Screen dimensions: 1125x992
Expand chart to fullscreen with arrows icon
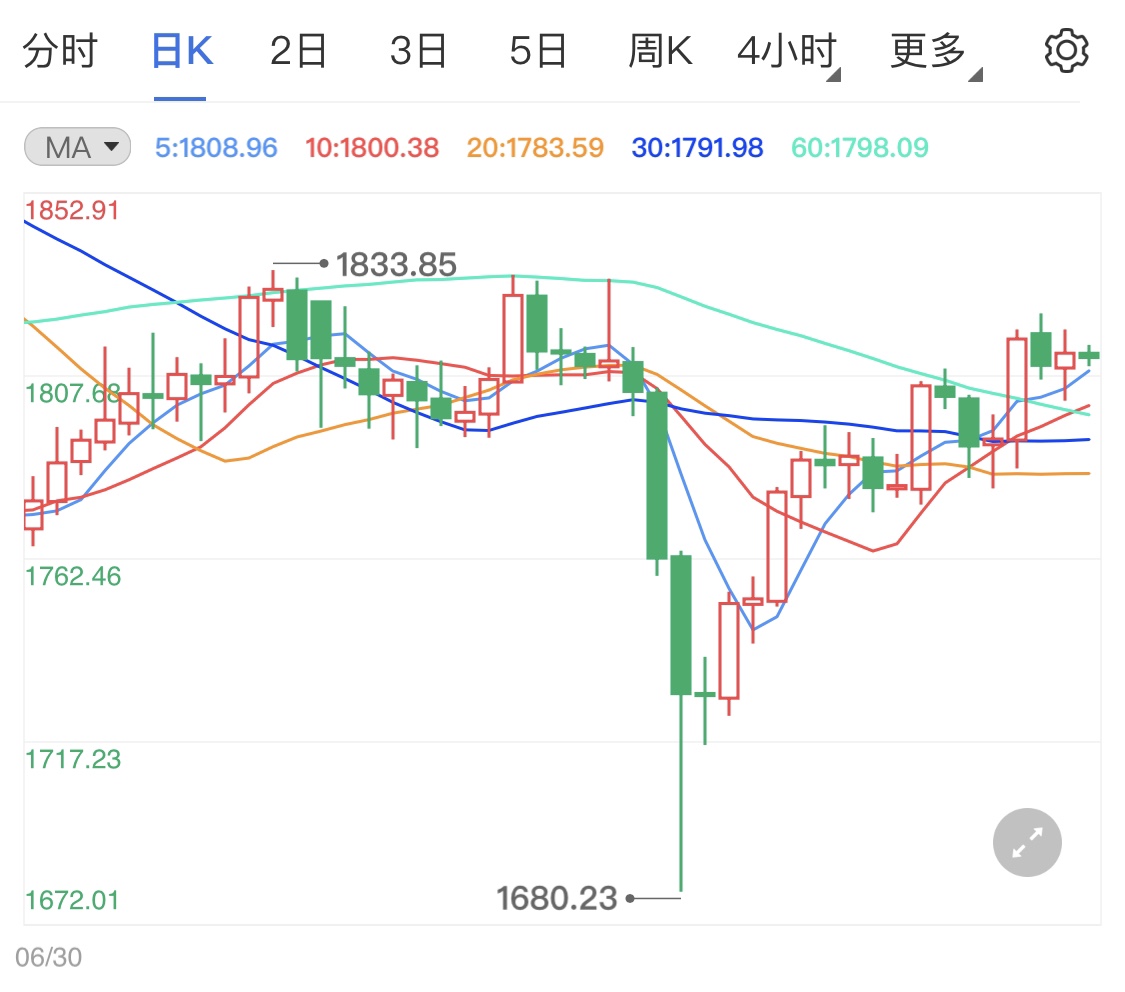[x=1026, y=842]
